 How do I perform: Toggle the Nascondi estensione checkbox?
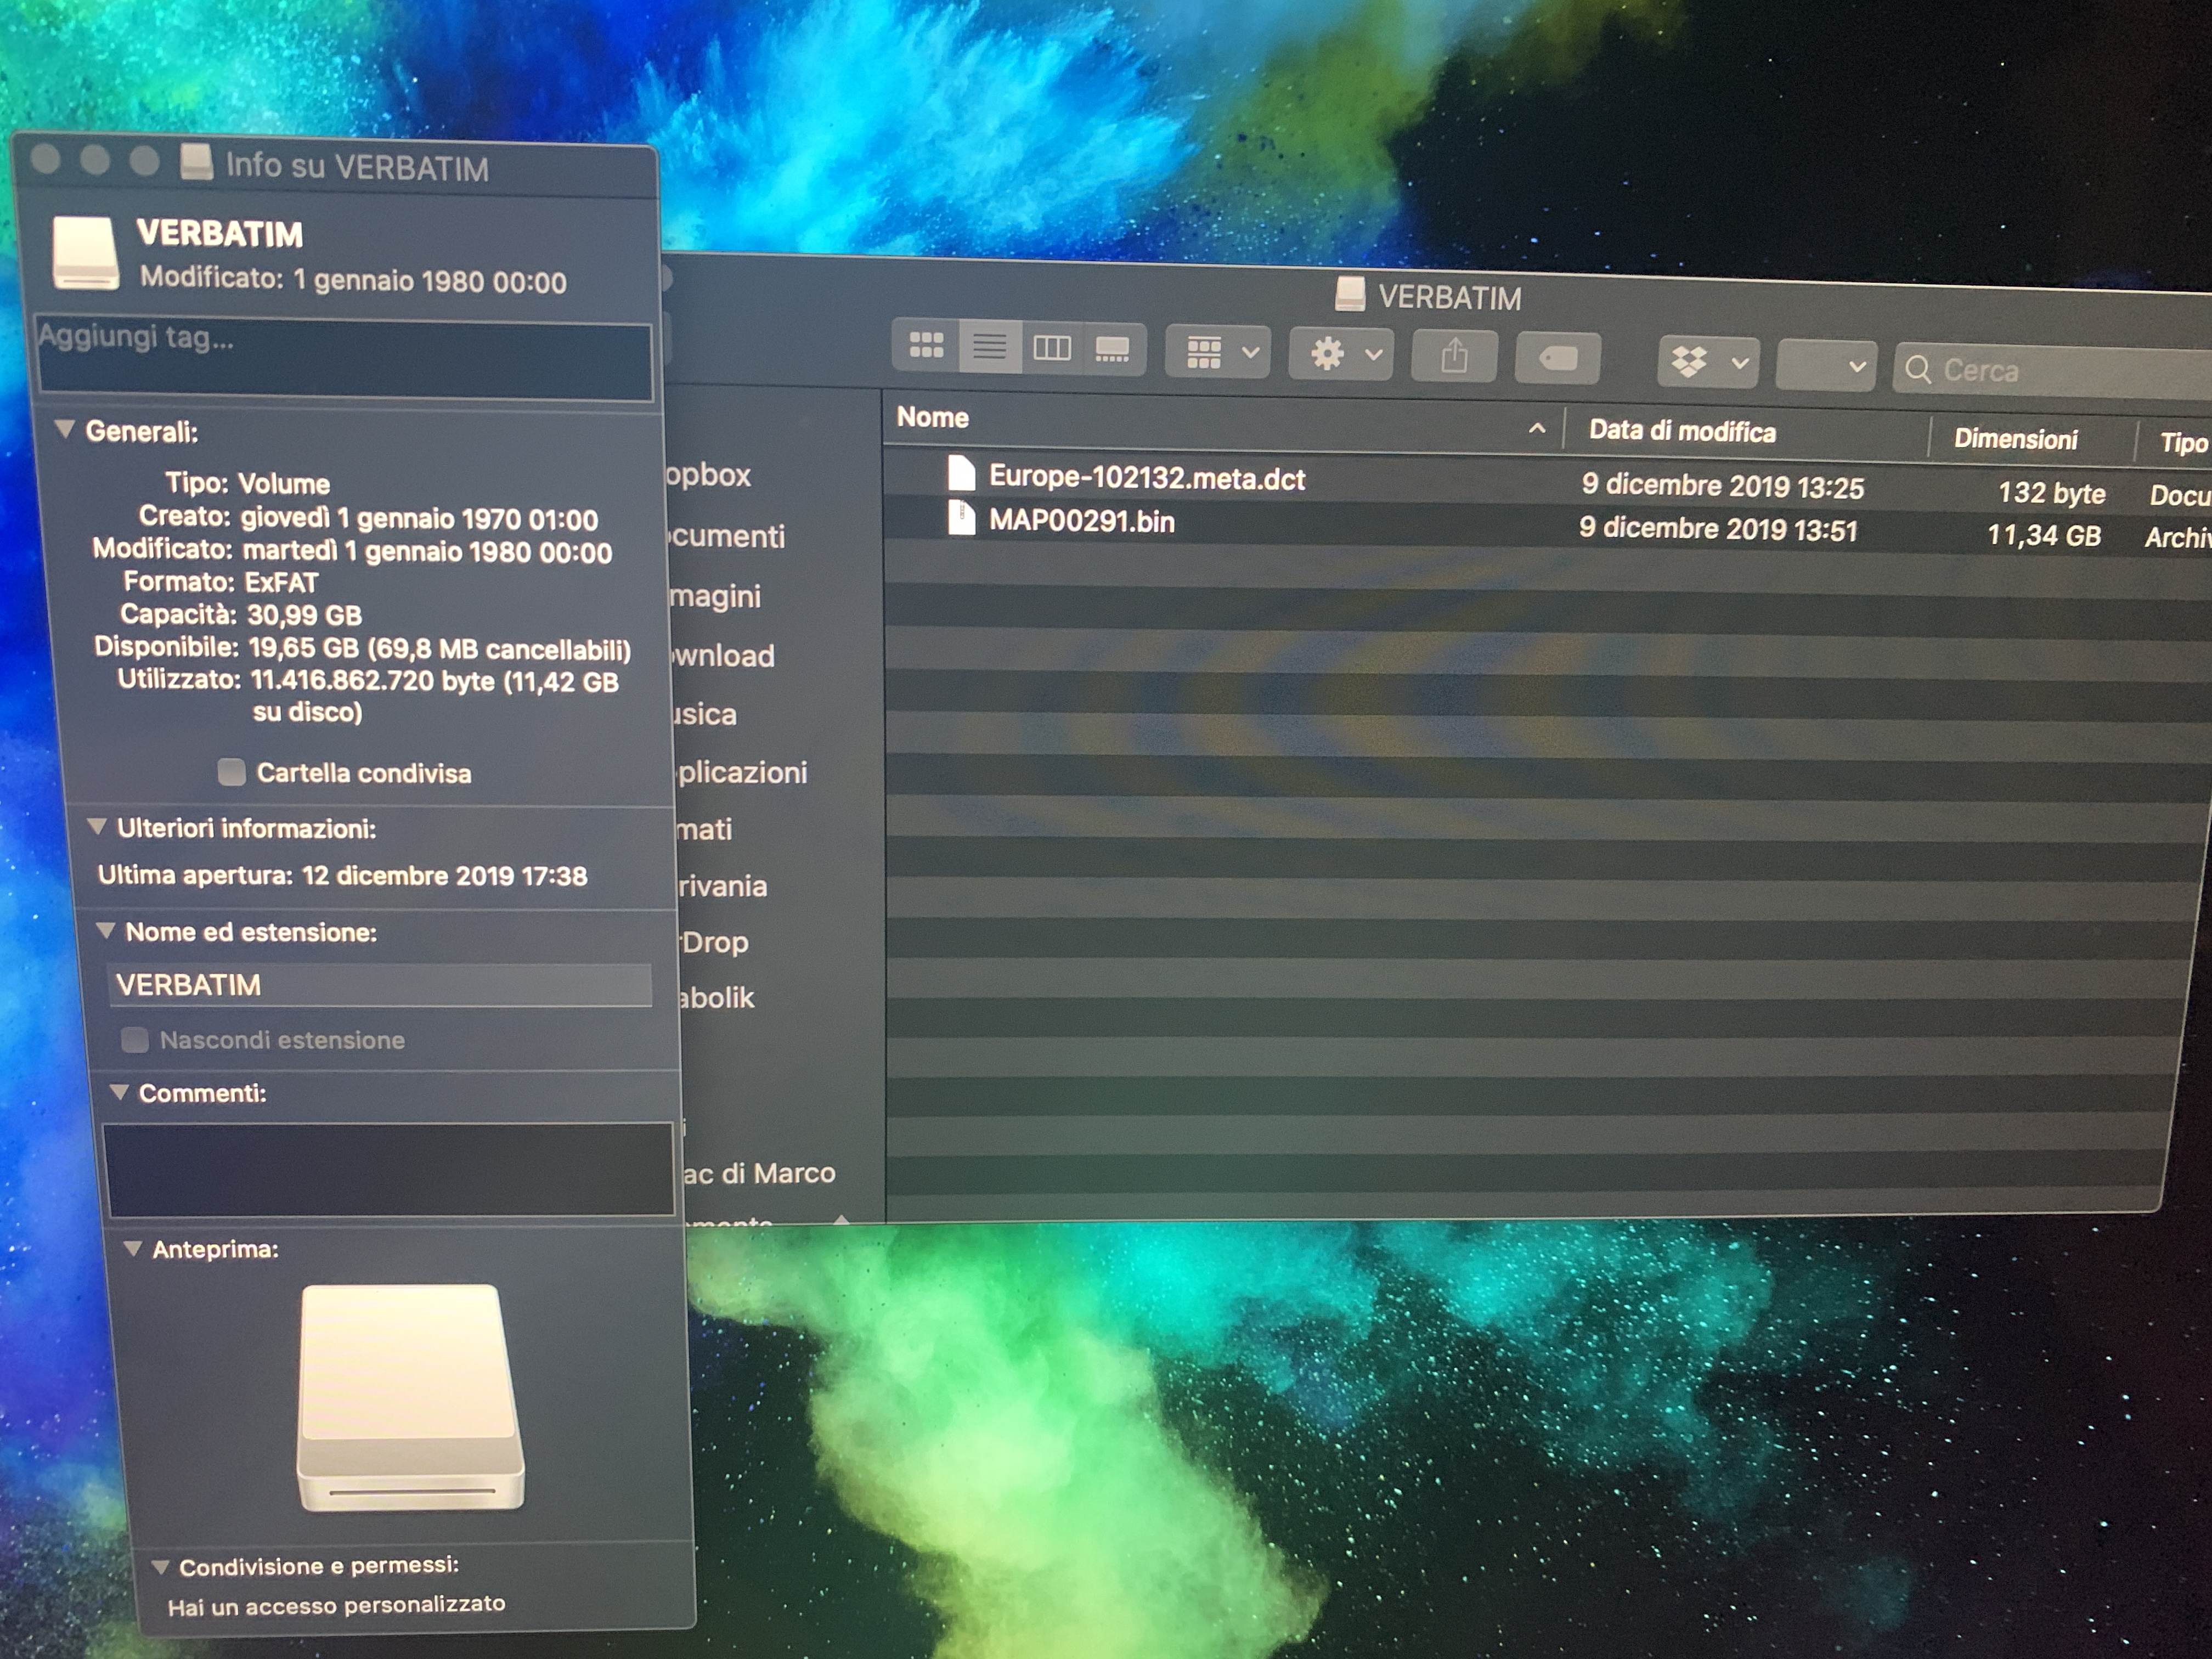coord(134,1039)
